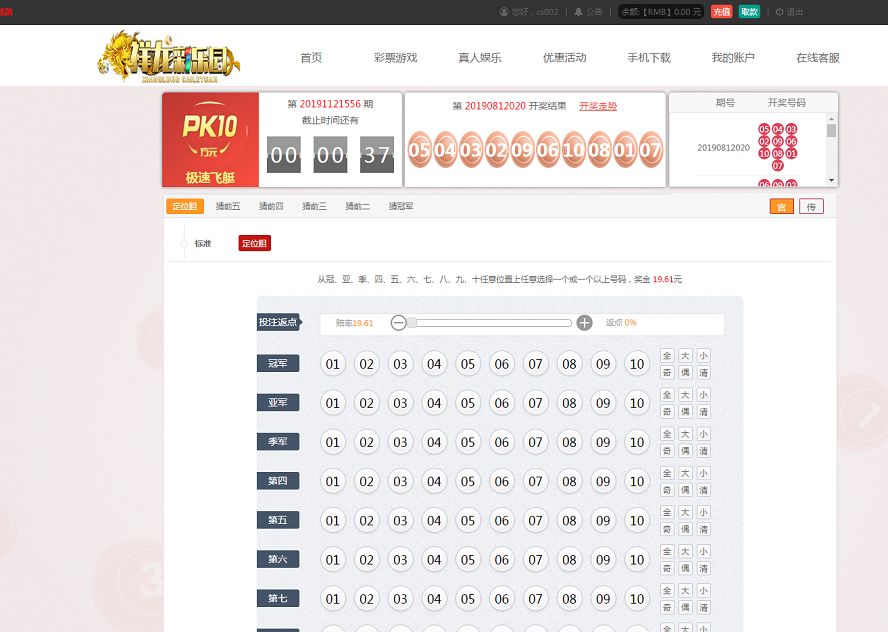The image size is (888, 632).
Task: Enable 全 select-all on the 季军 row
Action: (667, 434)
